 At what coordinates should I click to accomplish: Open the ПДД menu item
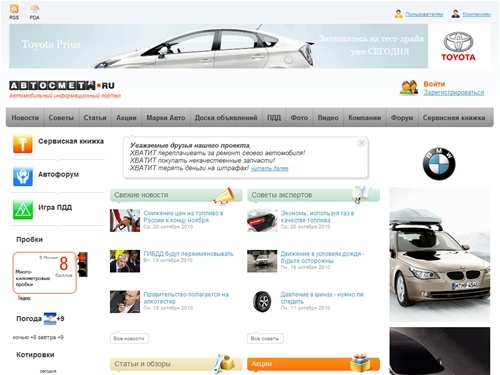point(274,118)
